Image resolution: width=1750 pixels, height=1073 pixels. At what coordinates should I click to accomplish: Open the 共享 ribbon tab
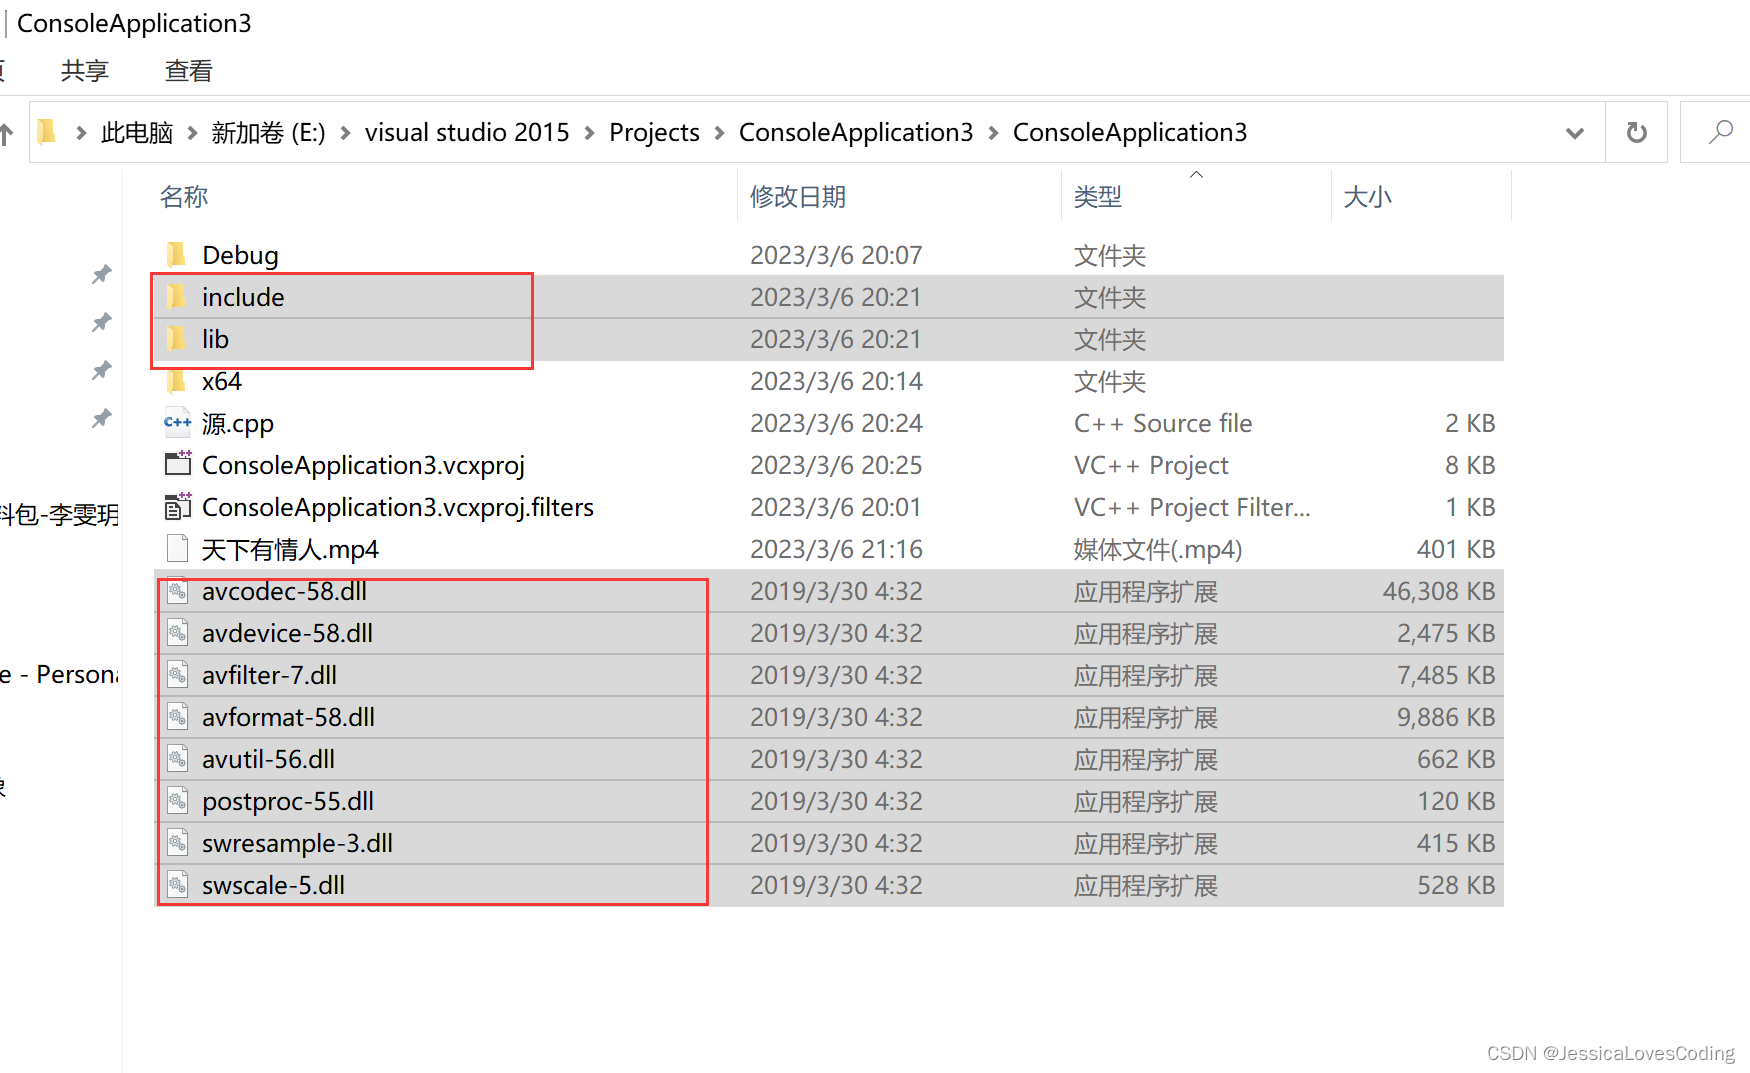(85, 71)
